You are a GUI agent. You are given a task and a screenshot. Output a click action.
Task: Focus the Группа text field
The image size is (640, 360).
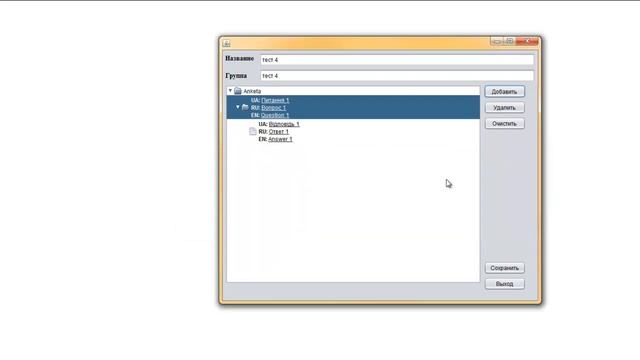(397, 76)
